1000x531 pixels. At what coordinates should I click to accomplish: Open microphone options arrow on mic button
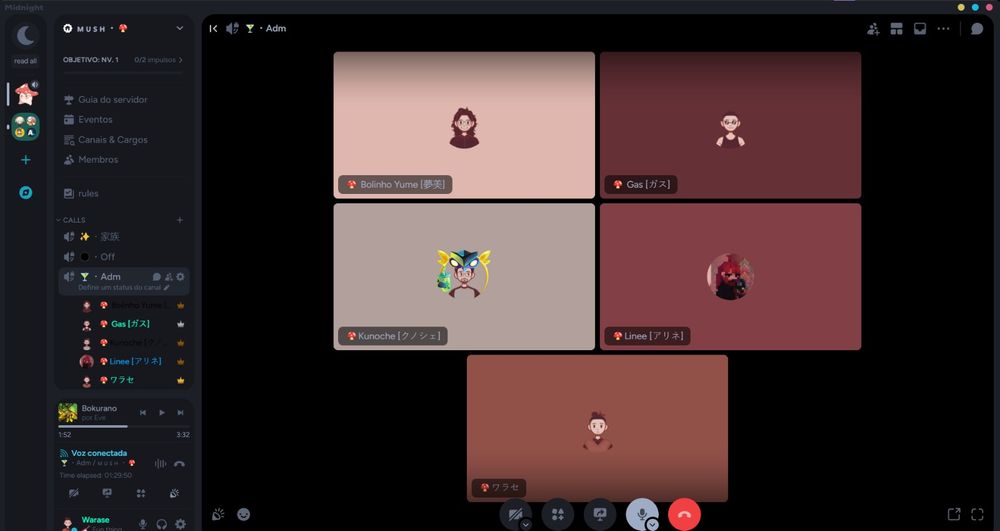pyautogui.click(x=652, y=525)
